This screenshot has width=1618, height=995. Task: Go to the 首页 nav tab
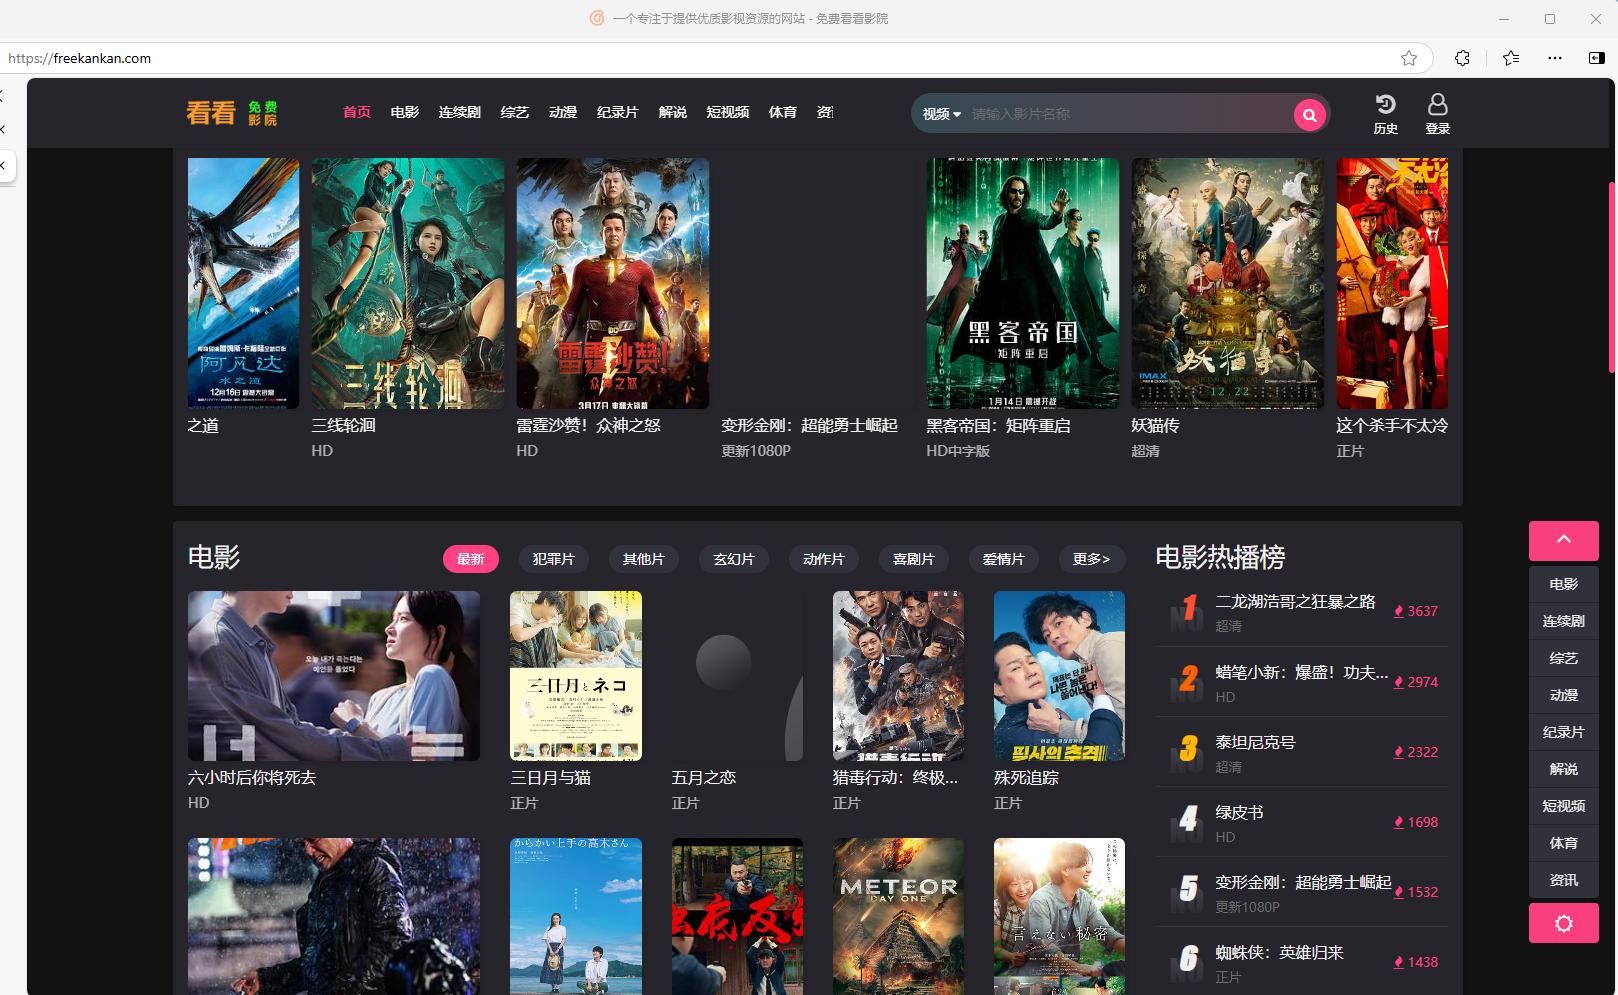pos(357,112)
